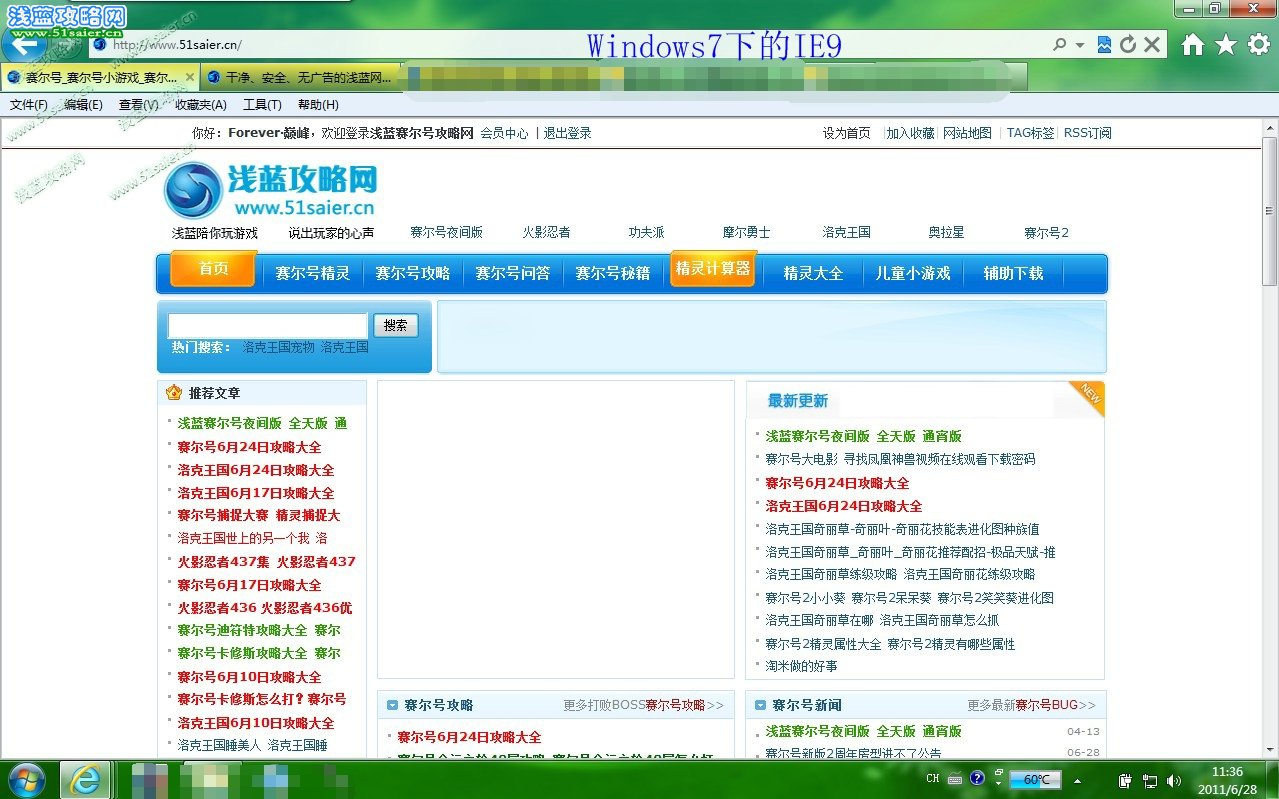
Task: Click the site search text box
Action: point(268,325)
